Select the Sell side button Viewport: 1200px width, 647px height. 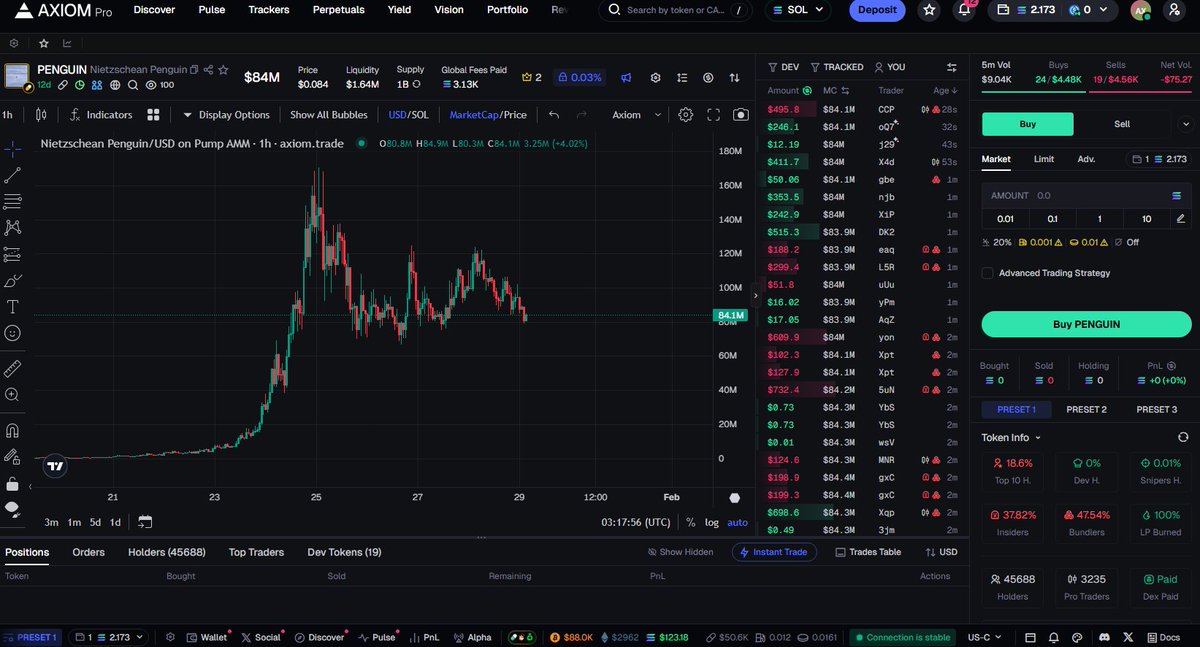[1122, 124]
